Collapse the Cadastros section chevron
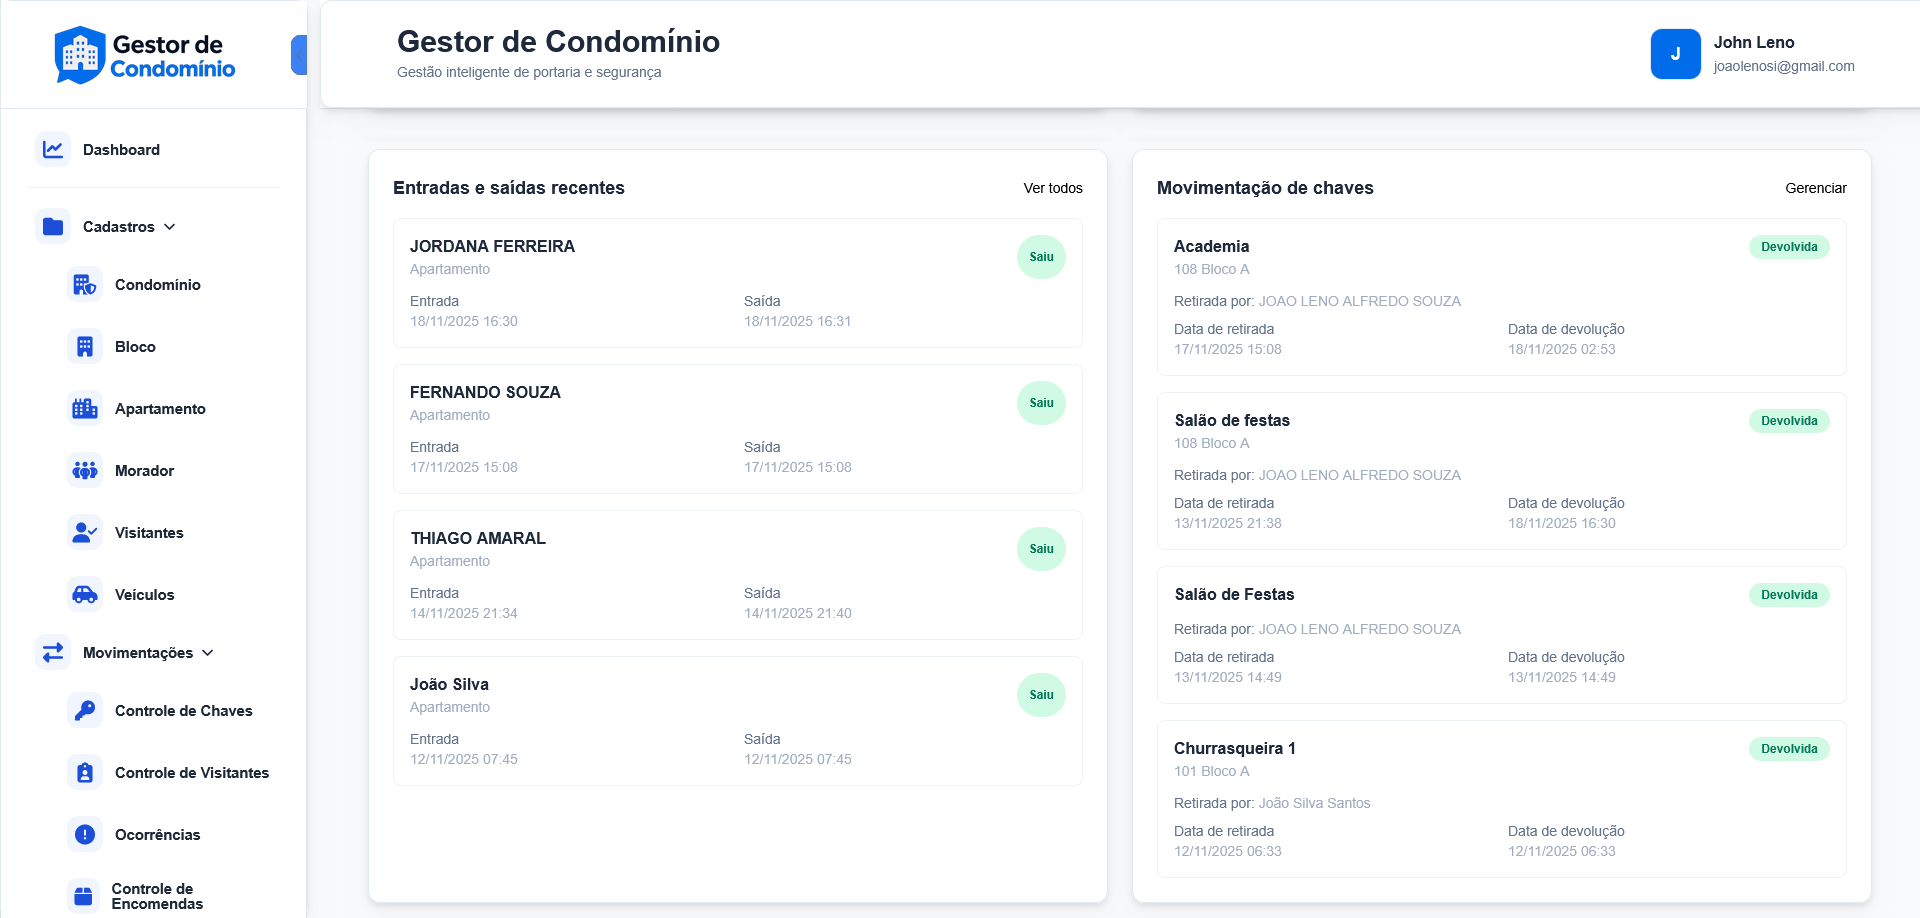This screenshot has width=1920, height=918. 171,227
